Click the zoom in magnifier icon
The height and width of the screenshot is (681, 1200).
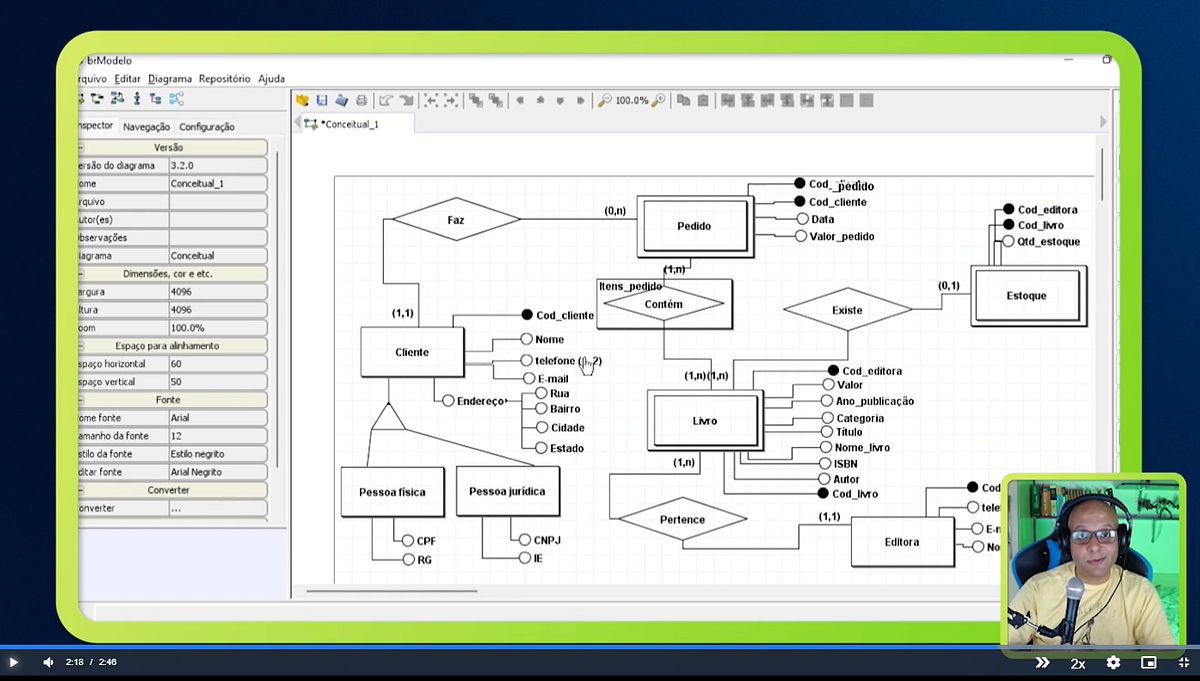(657, 100)
